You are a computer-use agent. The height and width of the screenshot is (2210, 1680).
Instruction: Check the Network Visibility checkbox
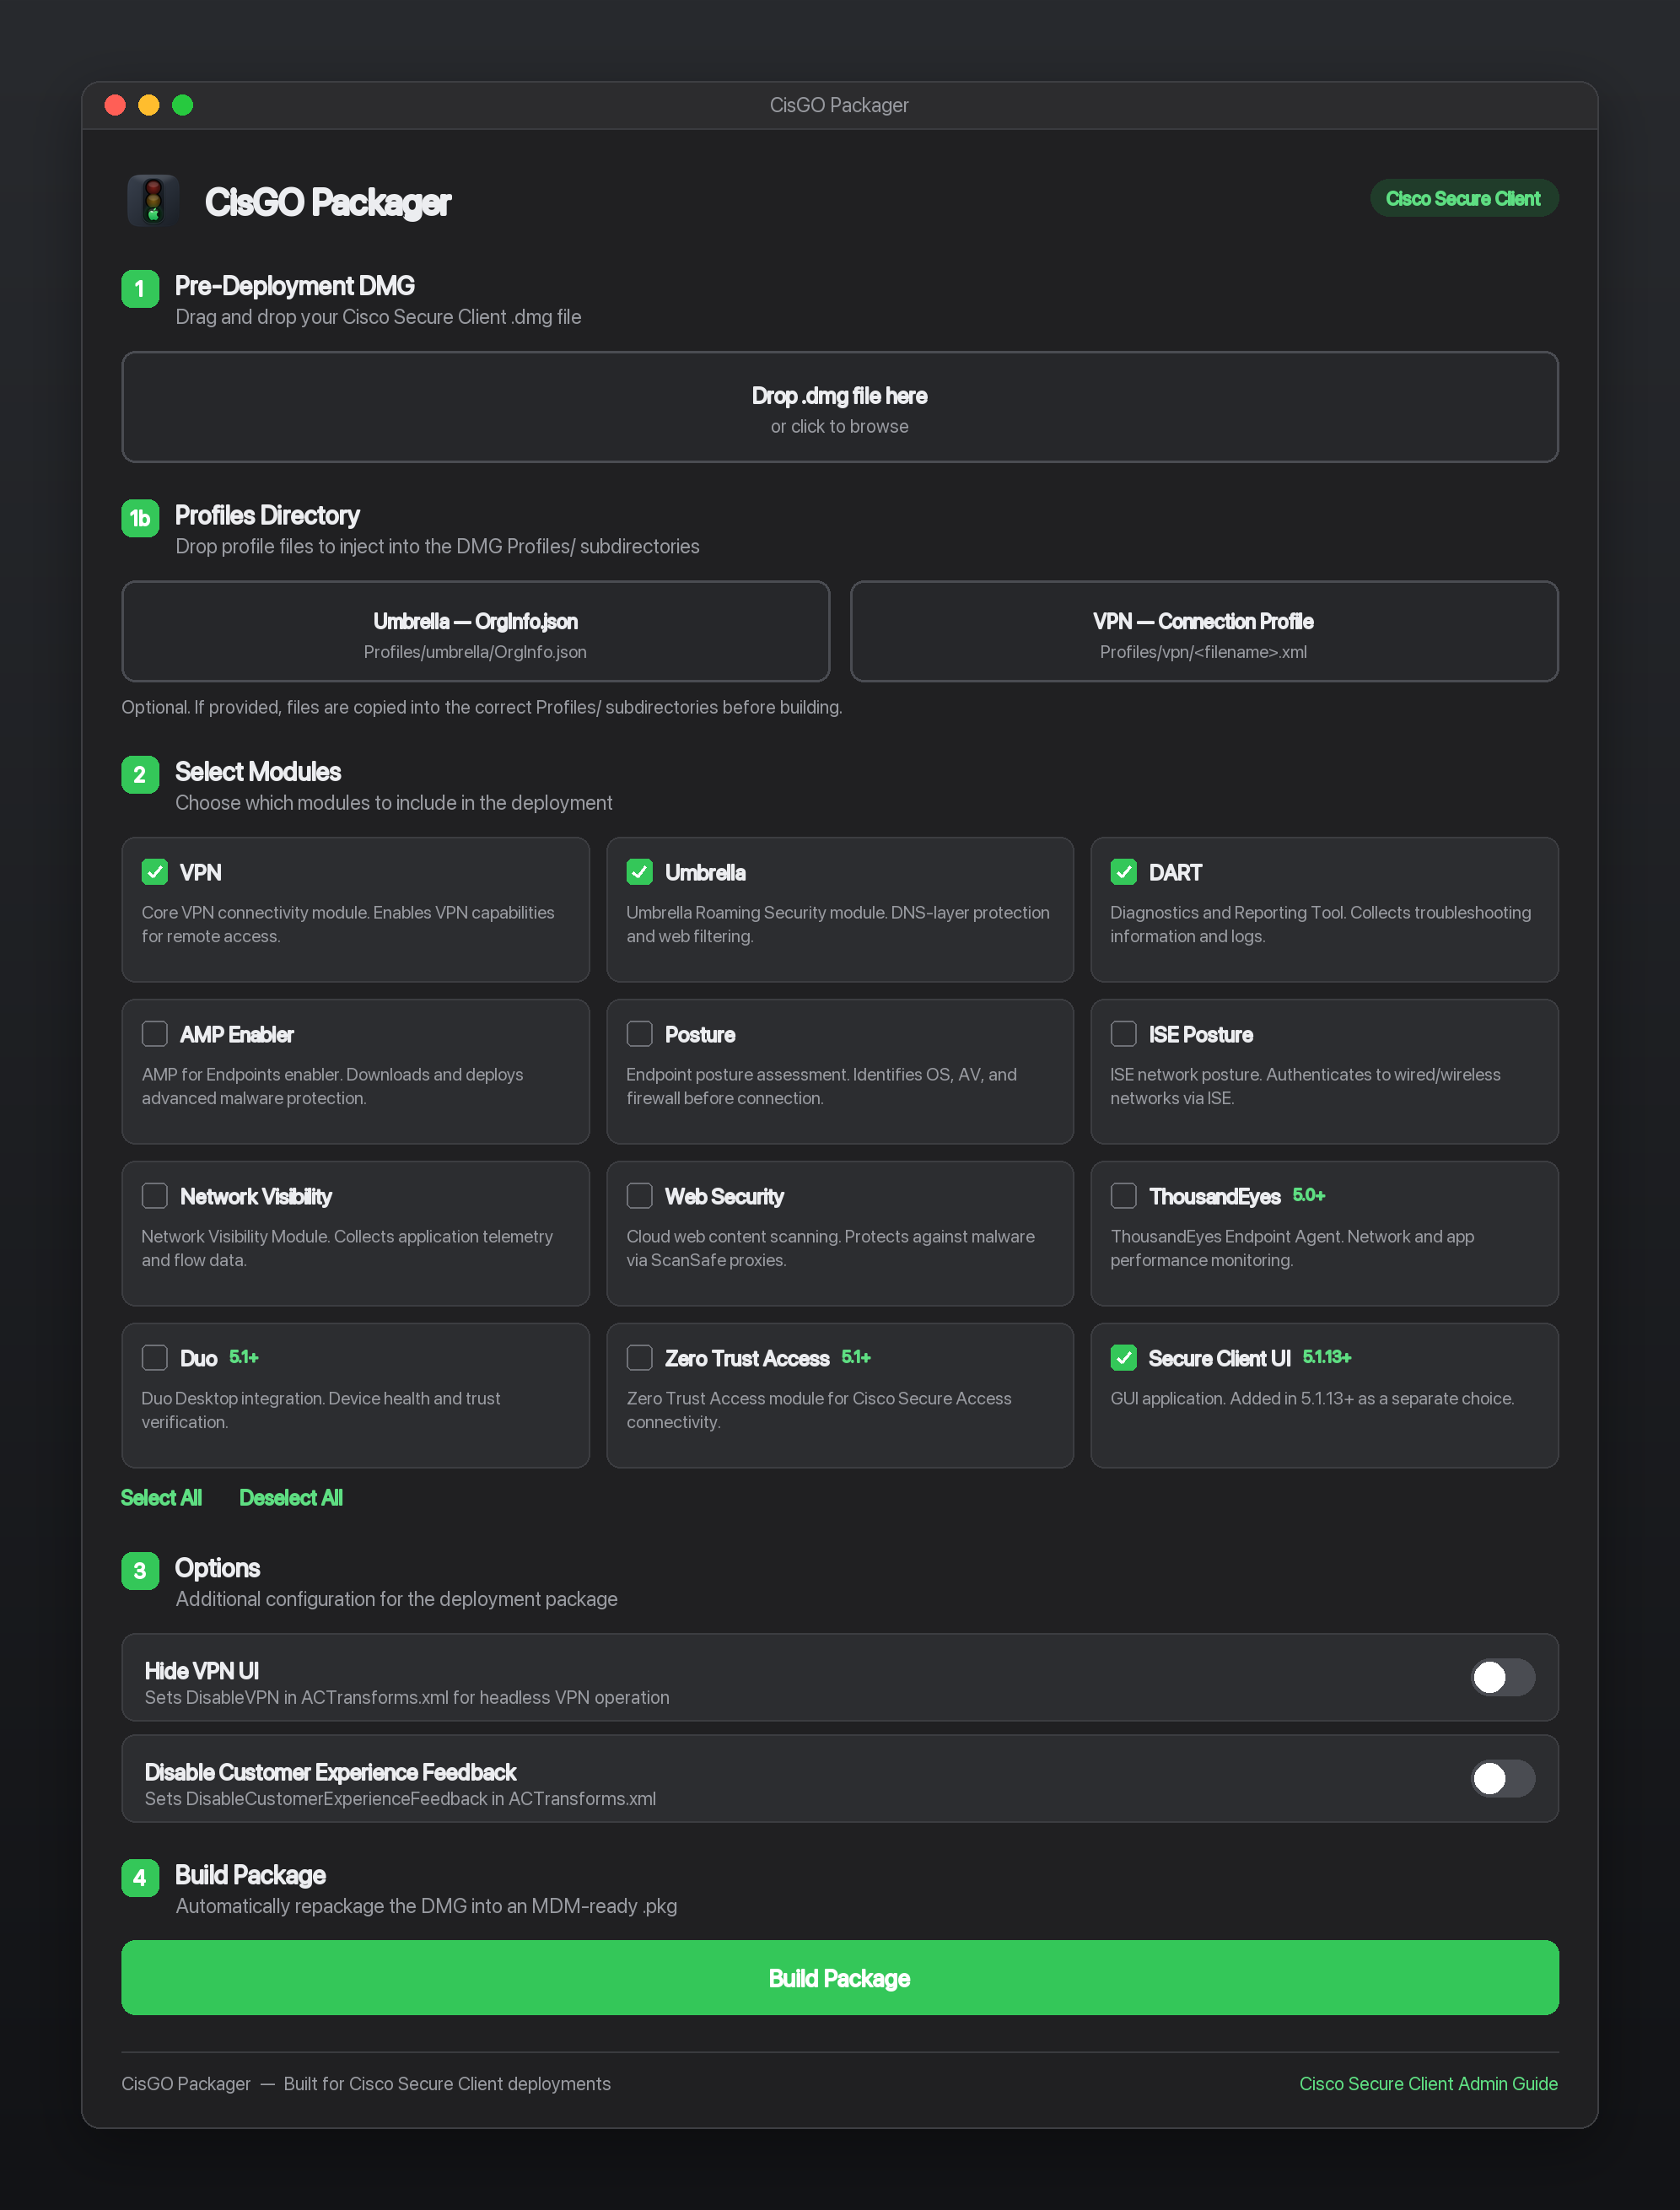coord(155,1196)
